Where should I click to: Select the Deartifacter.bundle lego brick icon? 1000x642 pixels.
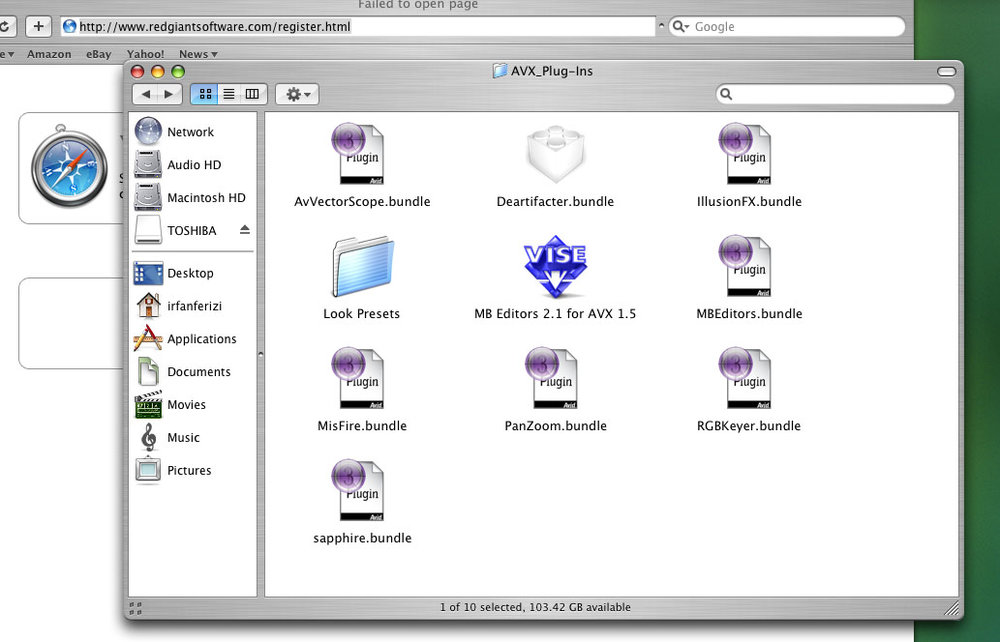[555, 153]
